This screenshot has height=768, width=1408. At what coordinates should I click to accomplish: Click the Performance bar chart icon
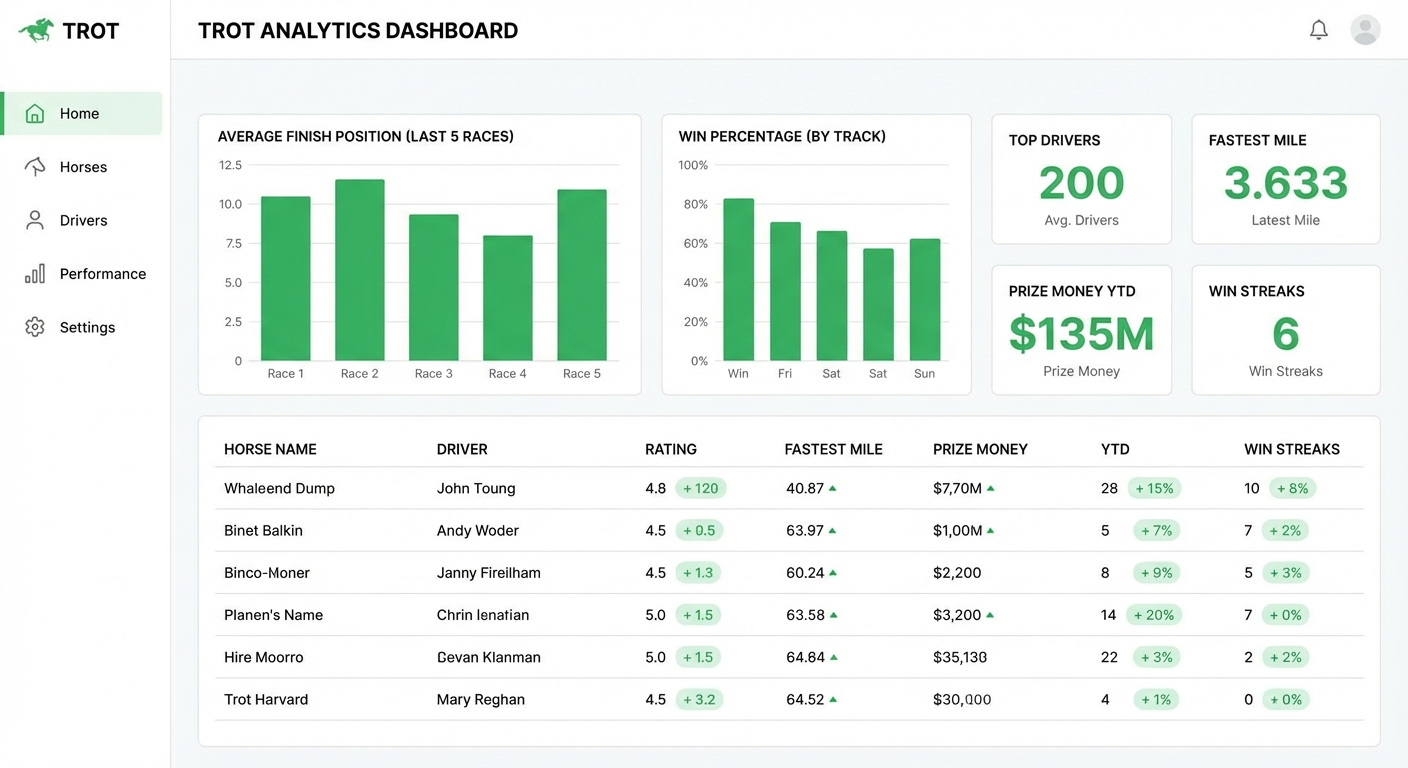pos(35,274)
